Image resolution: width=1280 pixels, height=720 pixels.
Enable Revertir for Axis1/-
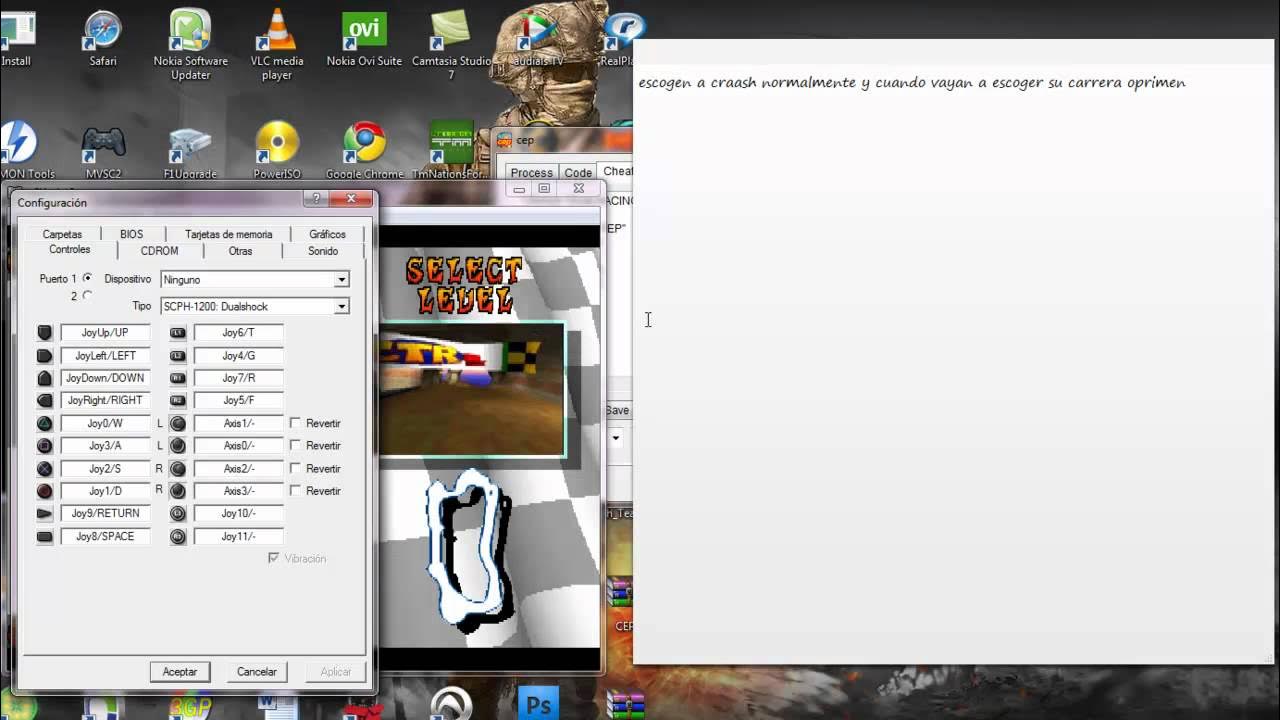click(x=295, y=424)
